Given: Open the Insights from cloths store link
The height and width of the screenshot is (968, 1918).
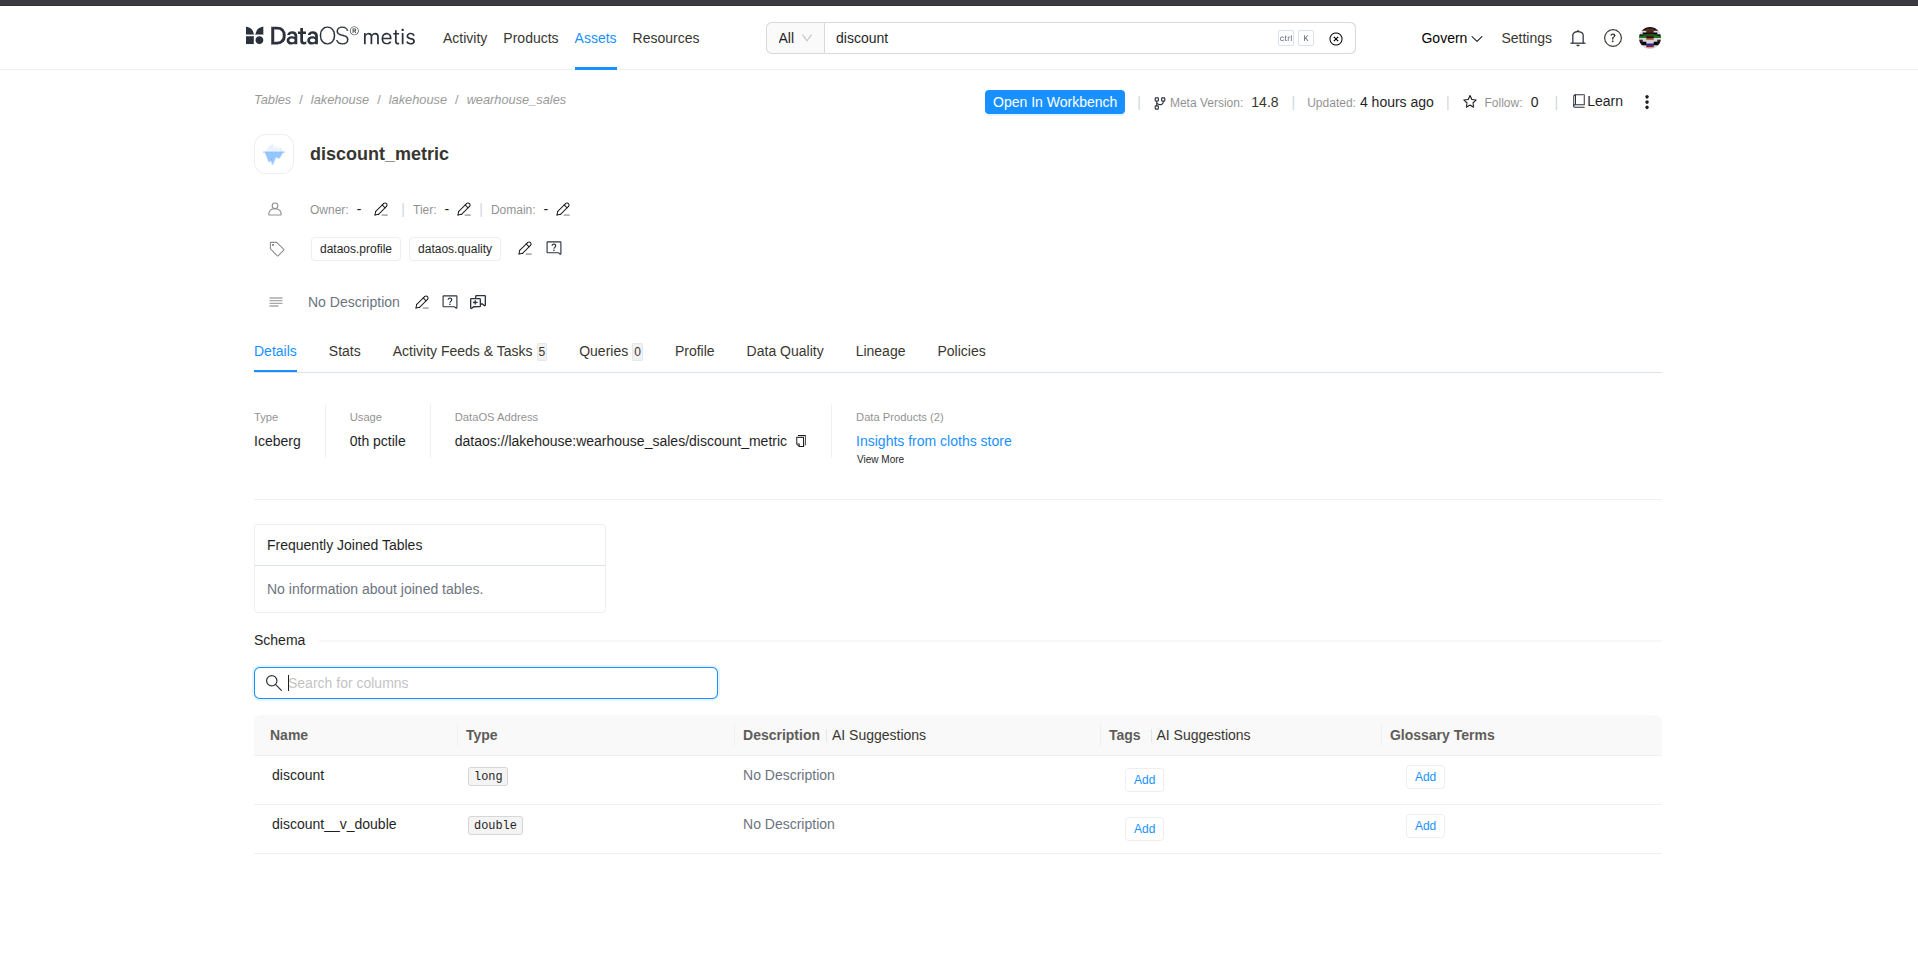Looking at the screenshot, I should 932,441.
